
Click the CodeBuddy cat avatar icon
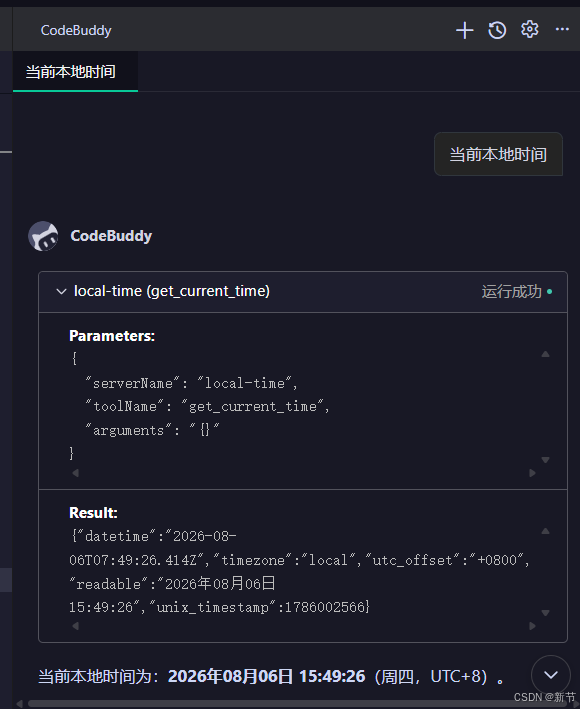(x=43, y=236)
